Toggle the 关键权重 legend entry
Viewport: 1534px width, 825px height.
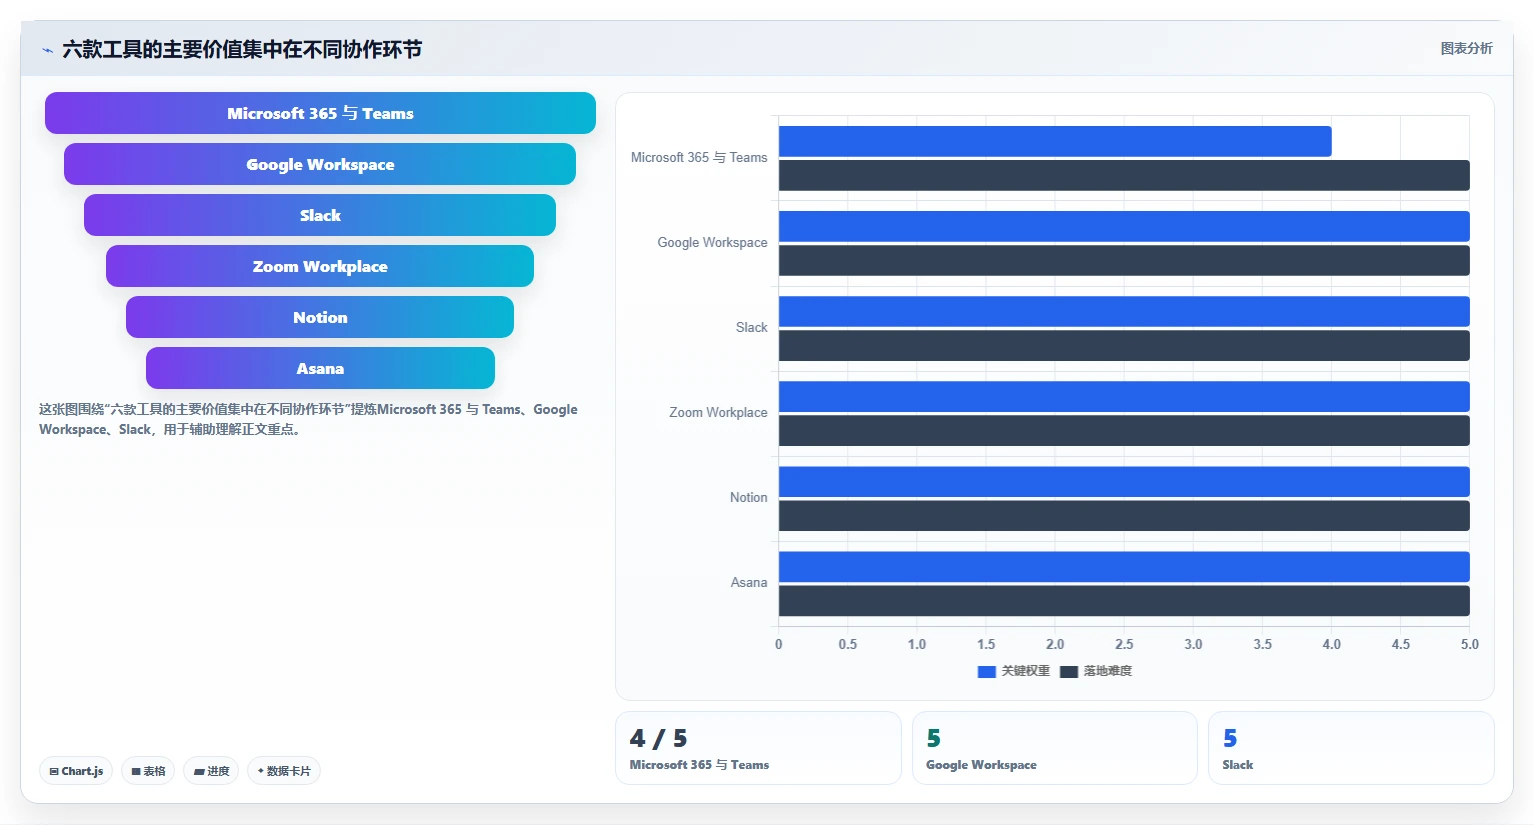(1014, 671)
